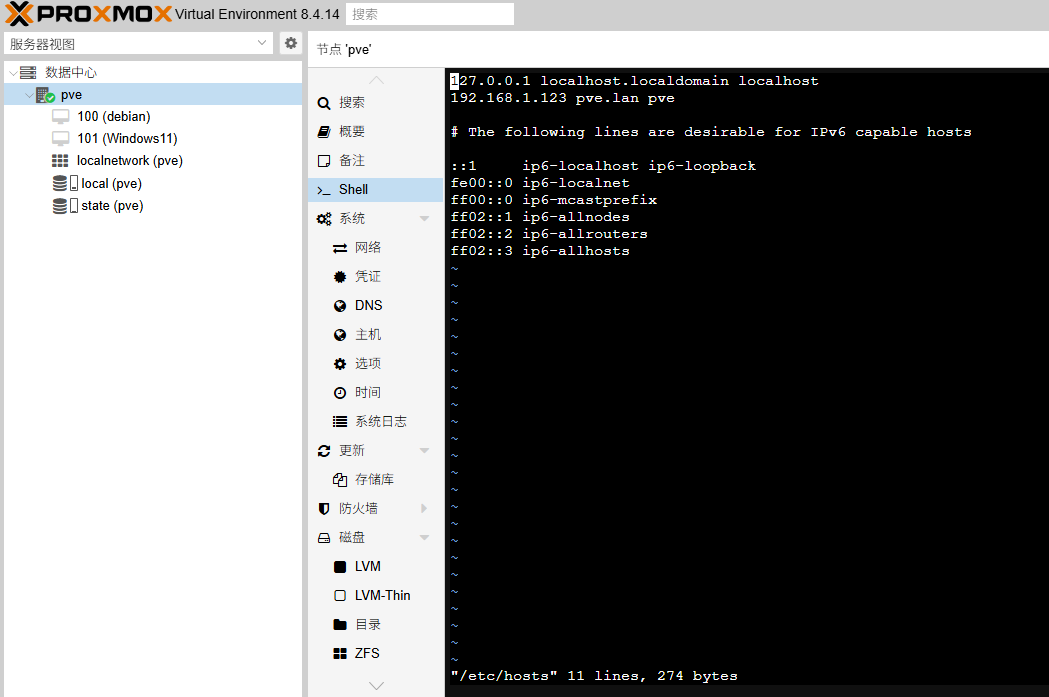This screenshot has width=1049, height=697.
Task: Open the 网络 network settings
Action: (x=367, y=248)
